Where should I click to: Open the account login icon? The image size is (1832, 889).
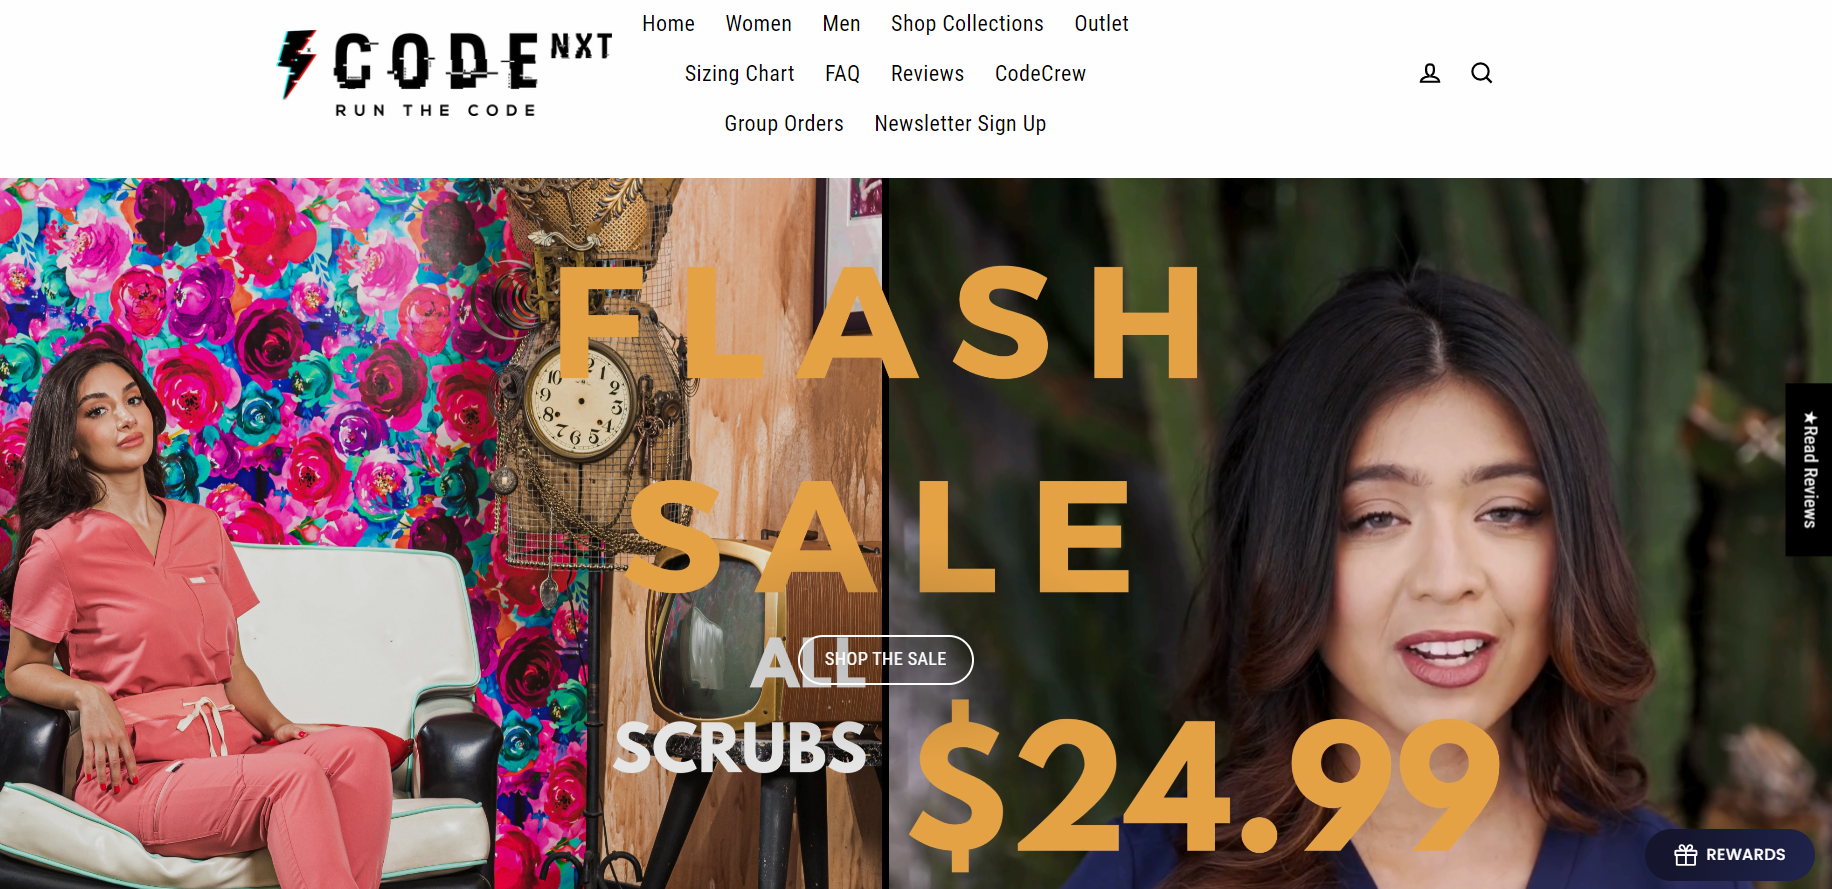(x=1430, y=73)
